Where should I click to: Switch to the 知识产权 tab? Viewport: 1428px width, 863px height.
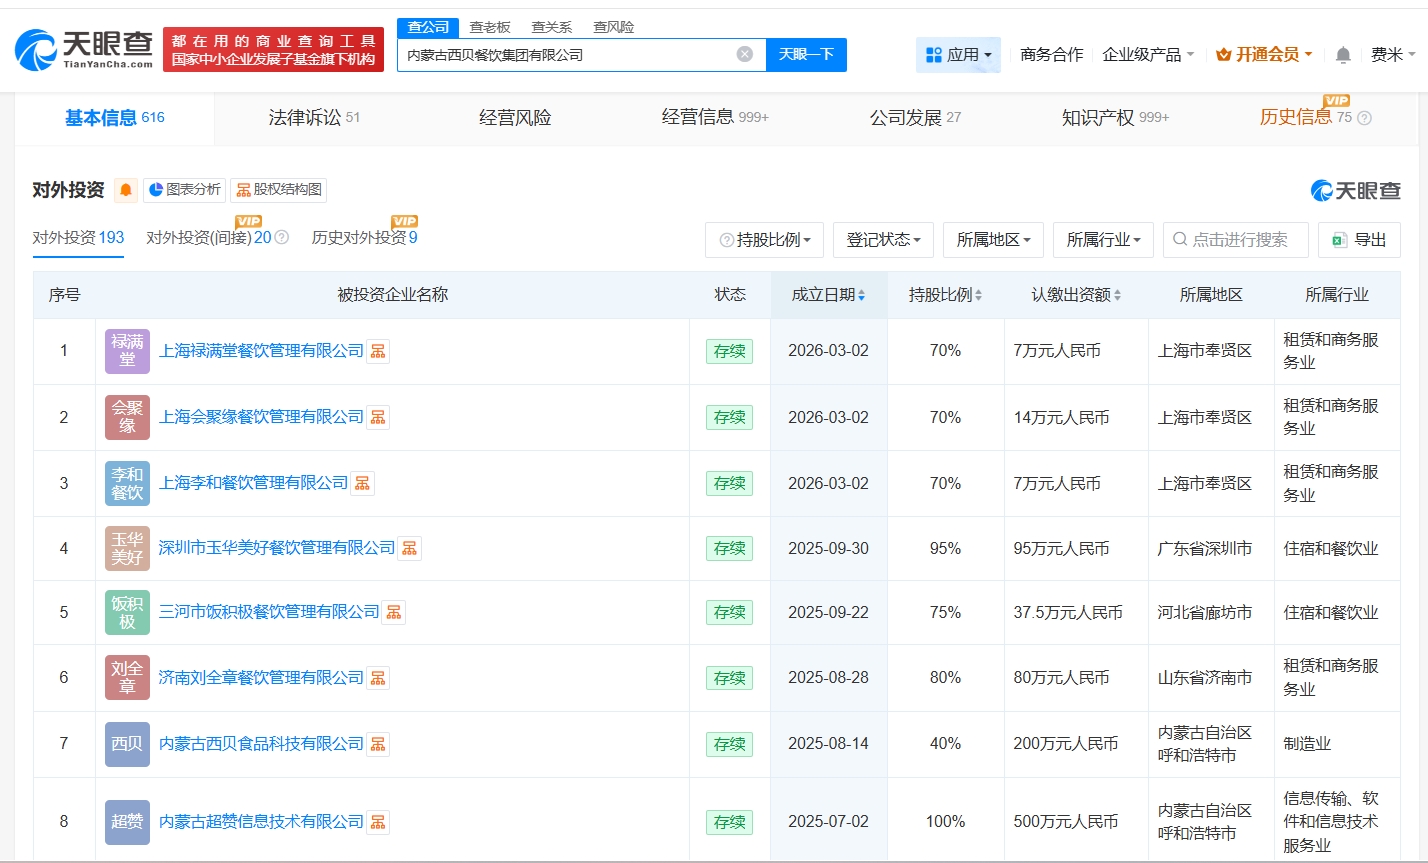1114,118
